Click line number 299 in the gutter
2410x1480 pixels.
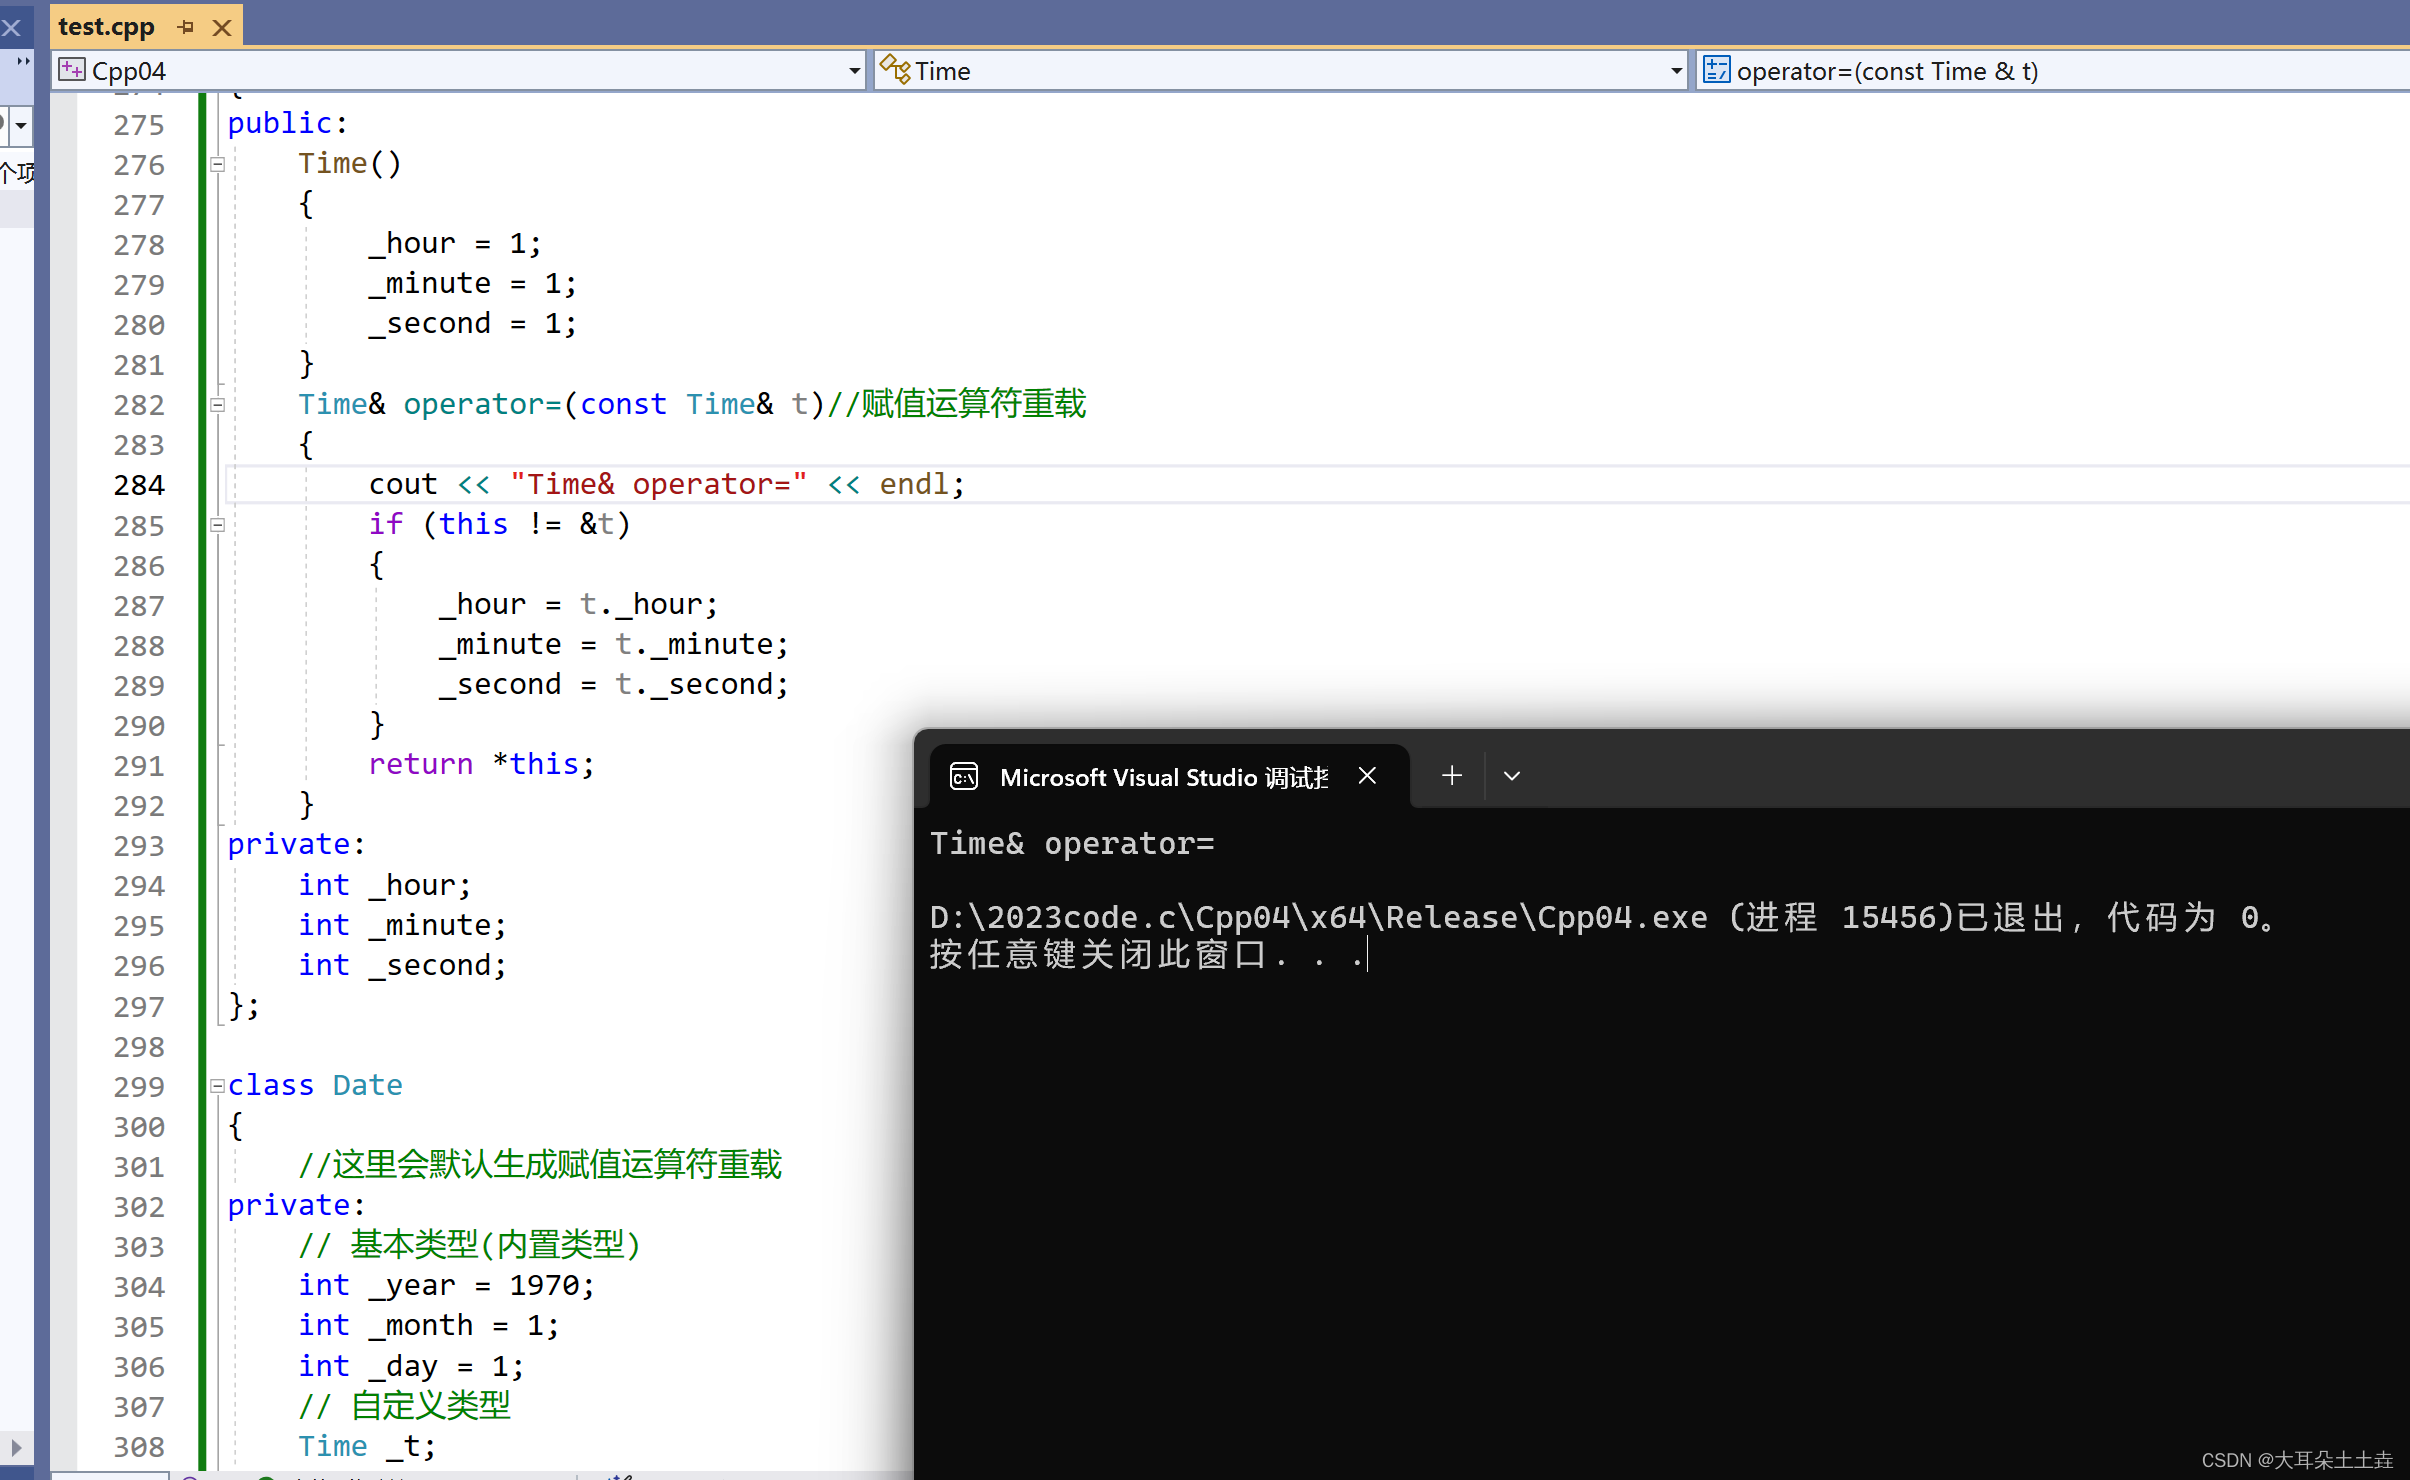tap(139, 1086)
